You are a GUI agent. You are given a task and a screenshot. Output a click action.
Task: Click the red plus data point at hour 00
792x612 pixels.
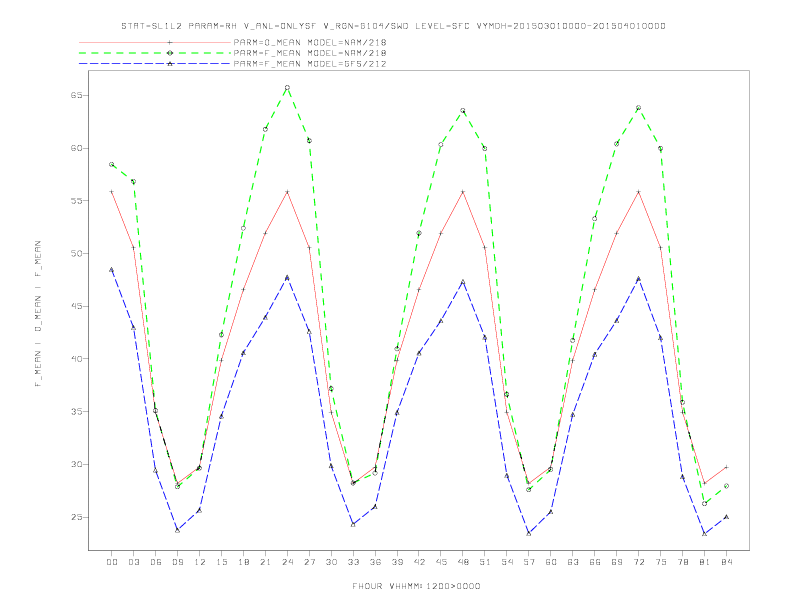[x=112, y=192]
